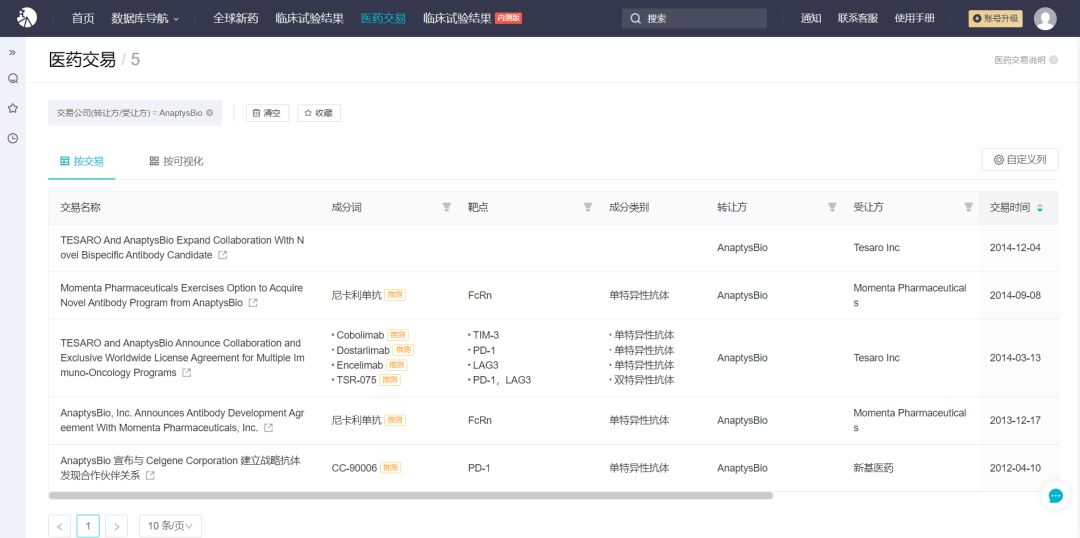Click the 内测版 badge in navigation

pos(508,19)
